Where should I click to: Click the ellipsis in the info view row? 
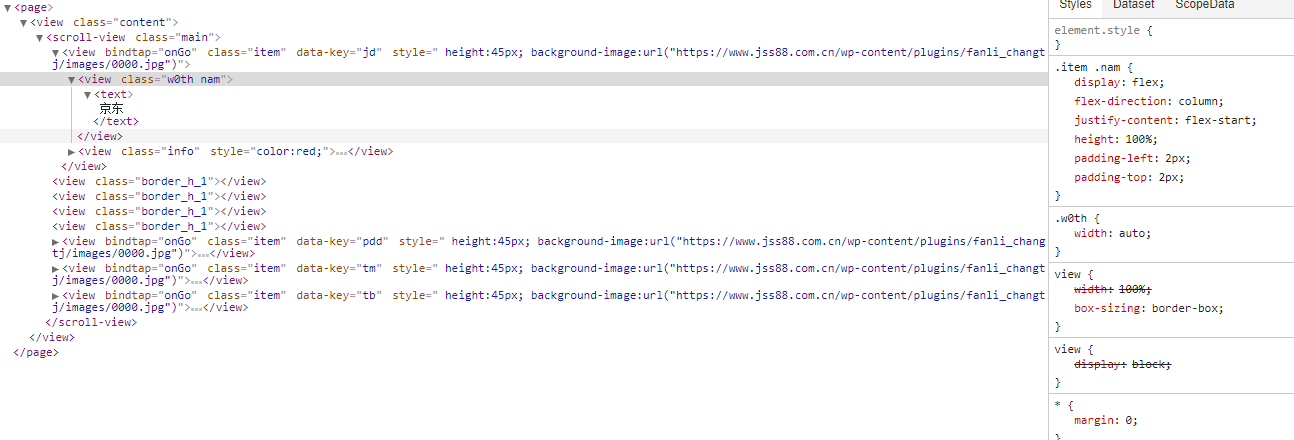coord(341,152)
